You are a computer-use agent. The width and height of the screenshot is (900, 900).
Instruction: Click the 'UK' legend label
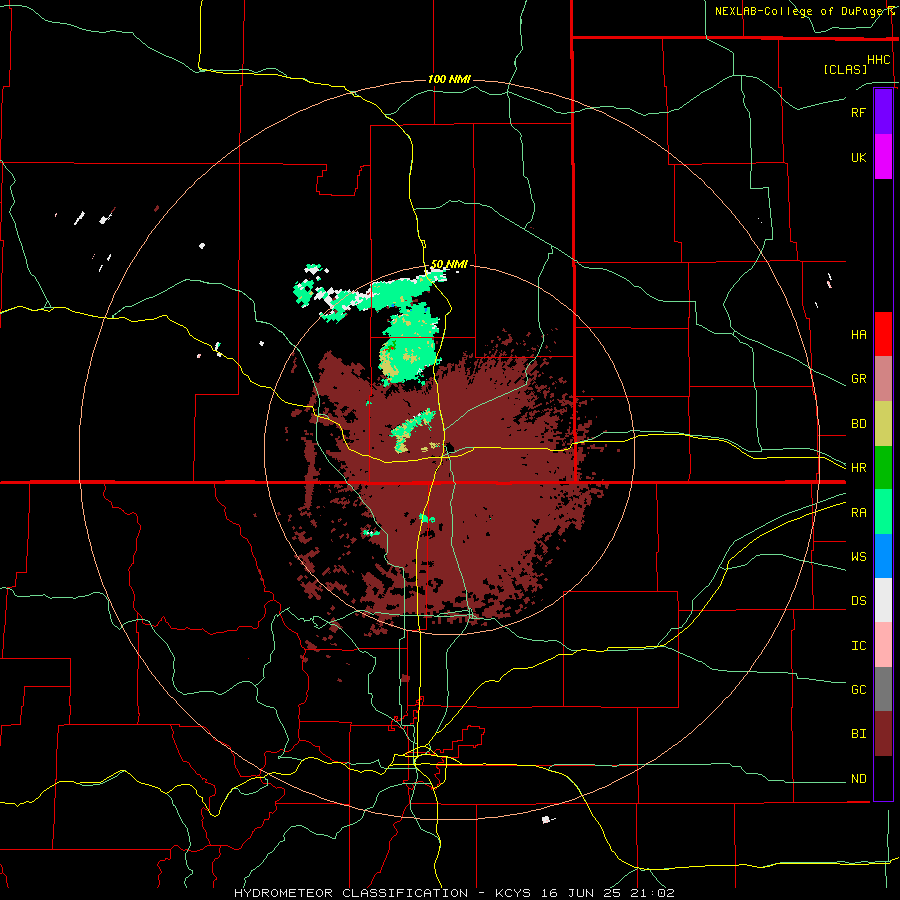coord(858,158)
